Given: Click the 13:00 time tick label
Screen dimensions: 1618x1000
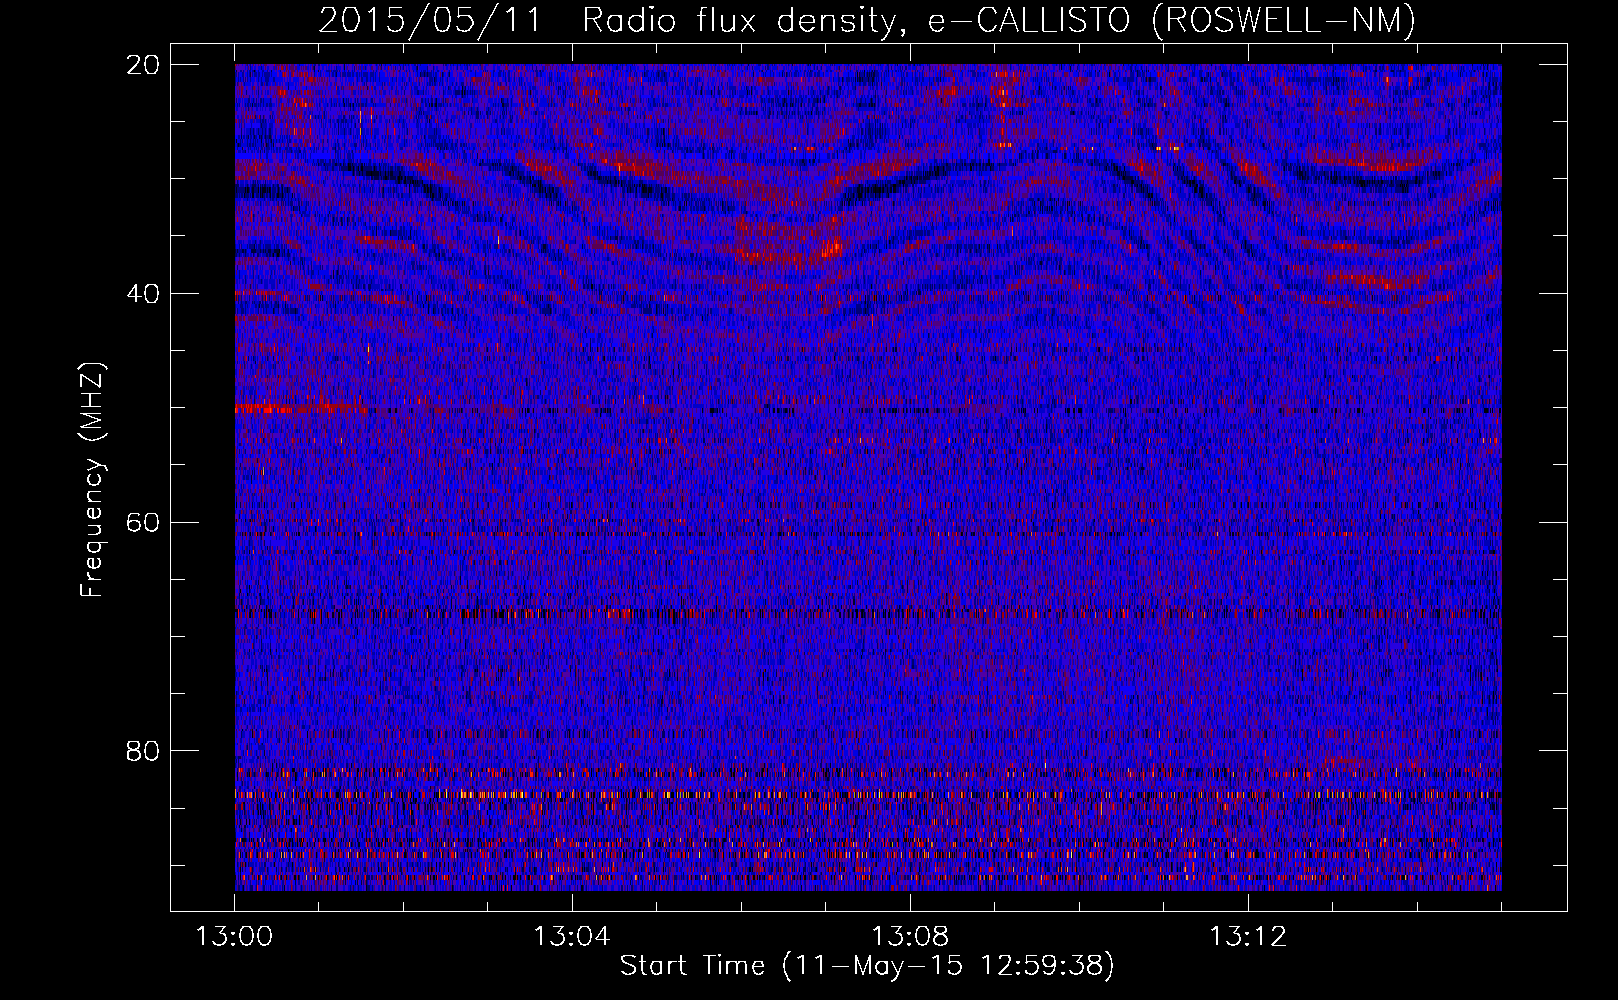Looking at the screenshot, I should point(234,937).
